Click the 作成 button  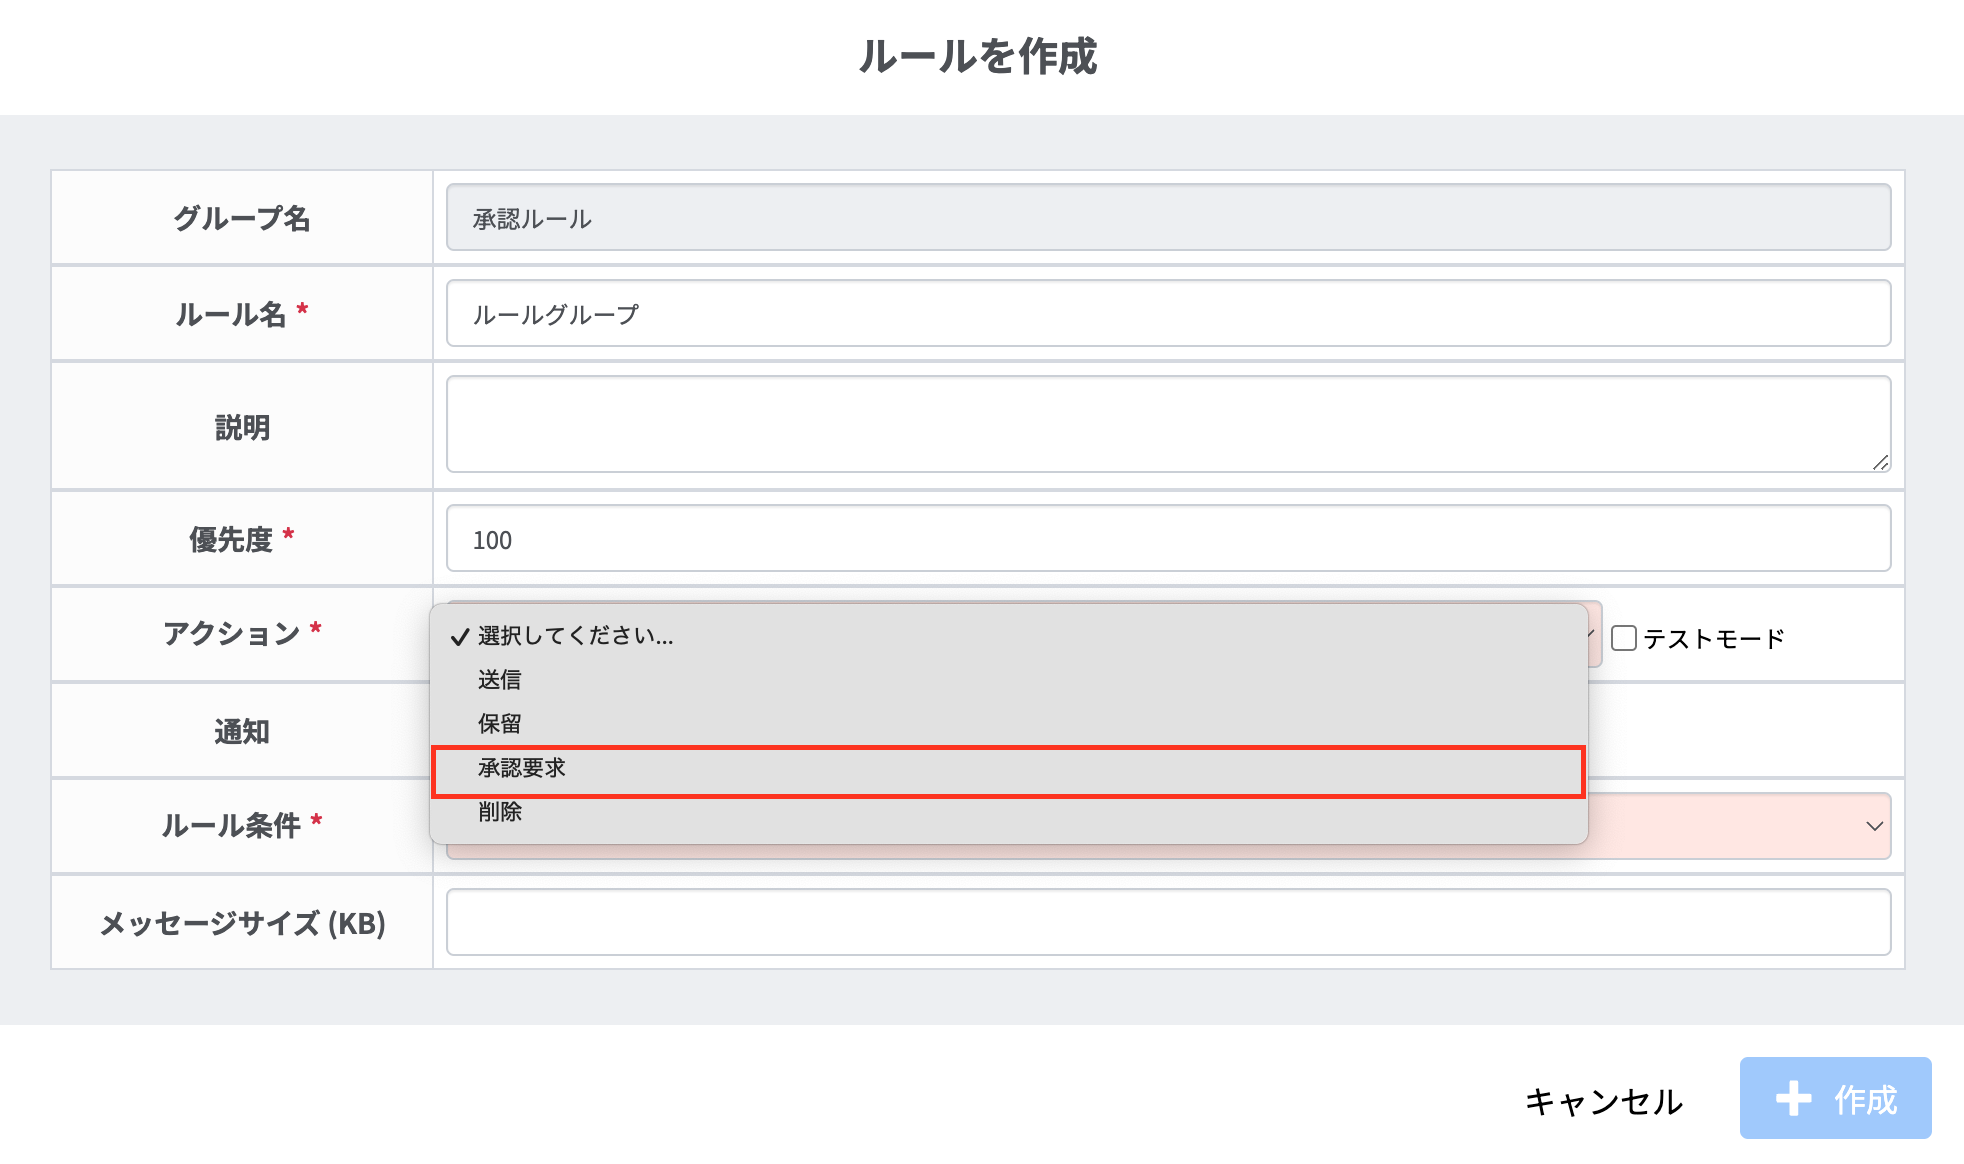tap(1836, 1098)
